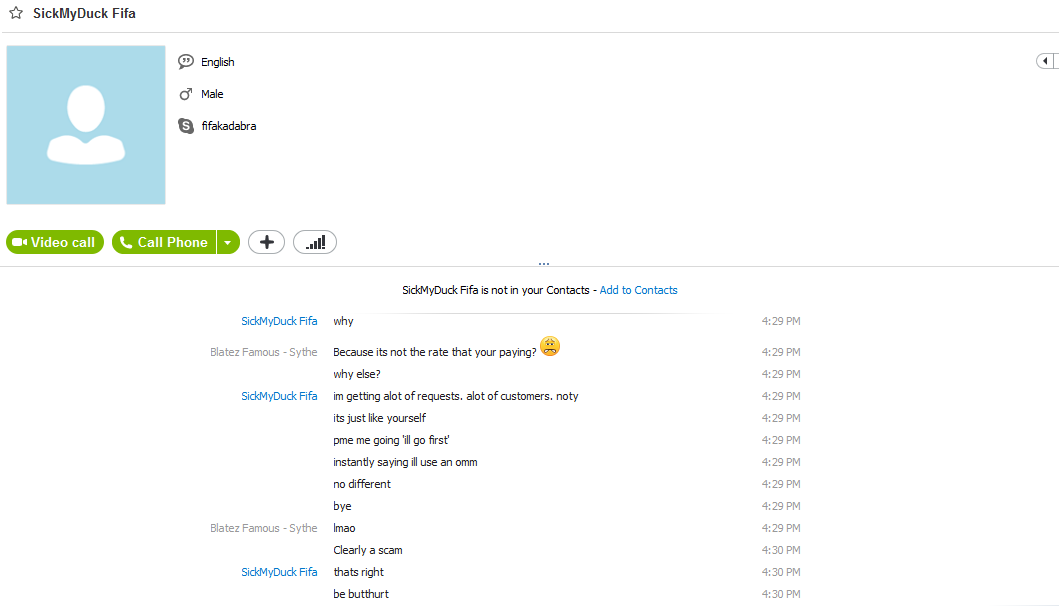Toggle the favorite star for SickMyDuck Fifa
Screen dimensions: 1059x607
tap(16, 13)
